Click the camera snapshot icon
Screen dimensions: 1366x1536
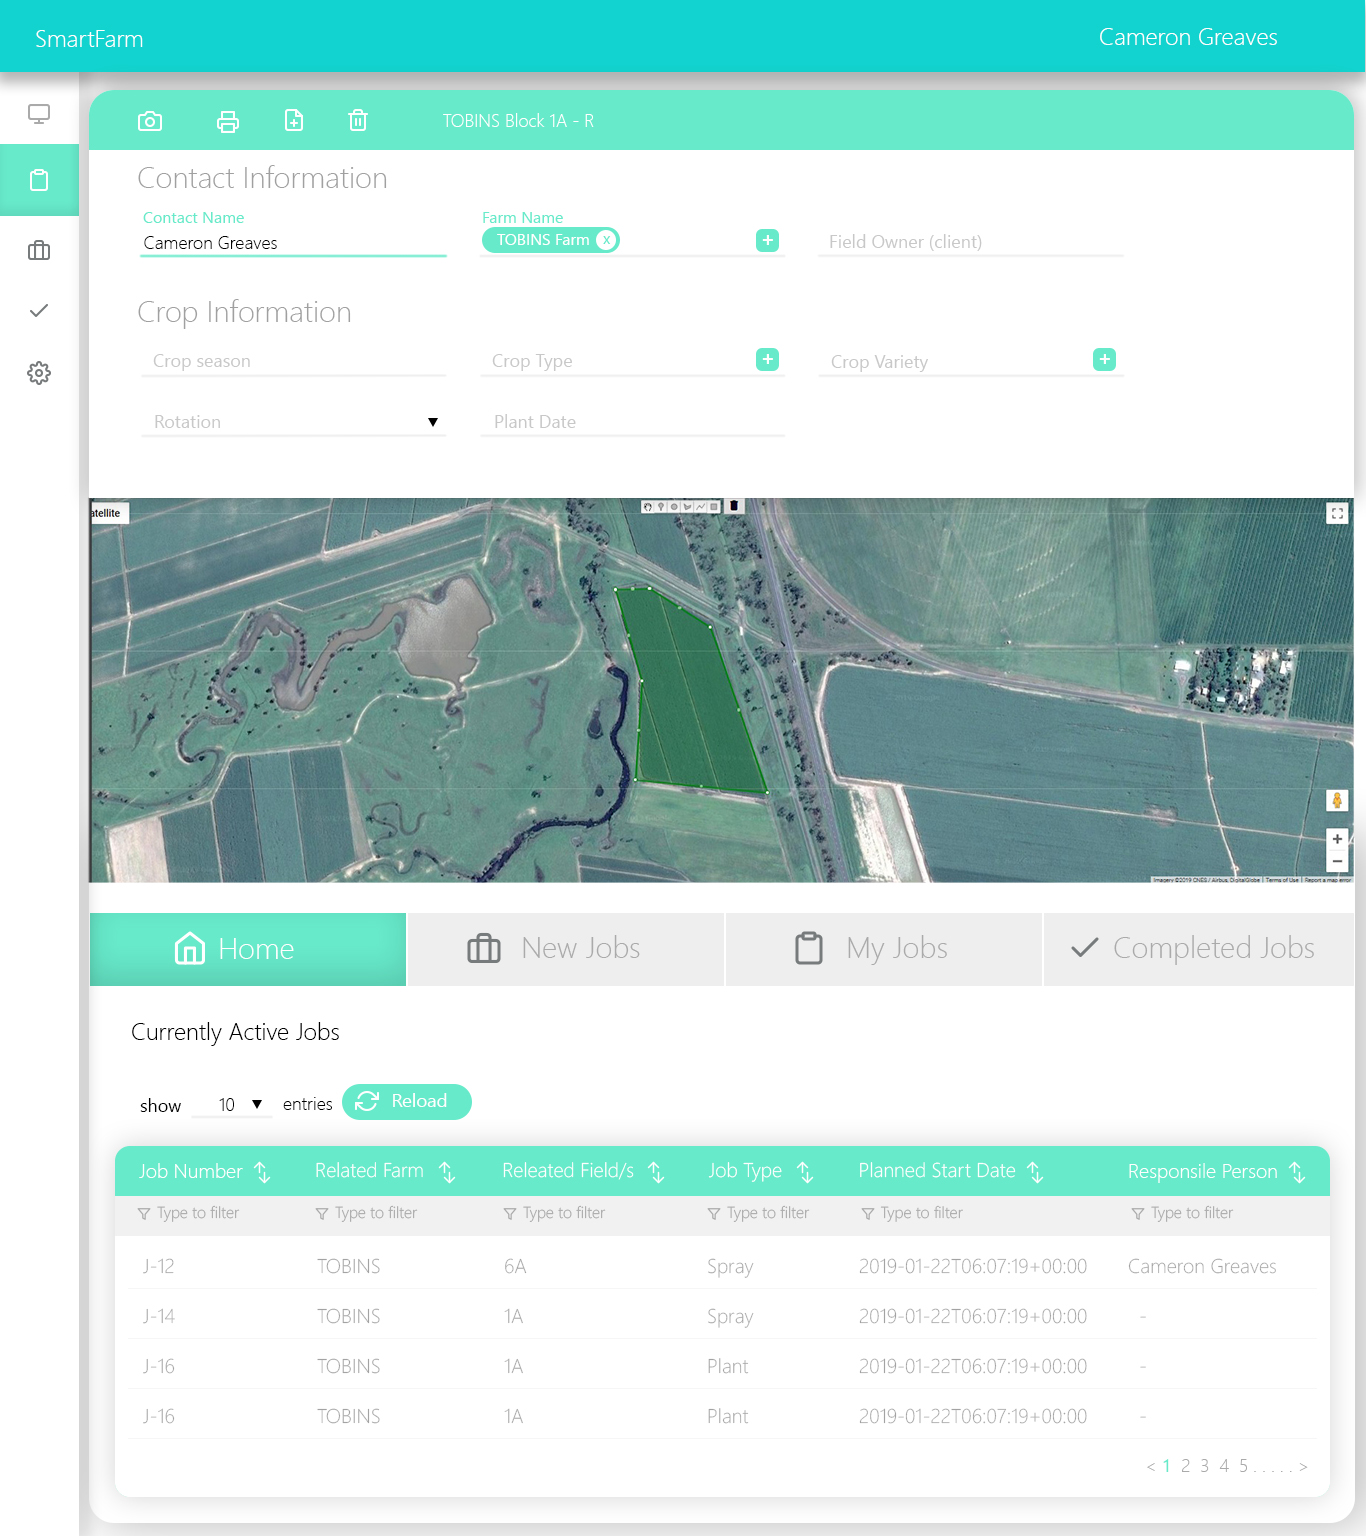click(150, 121)
